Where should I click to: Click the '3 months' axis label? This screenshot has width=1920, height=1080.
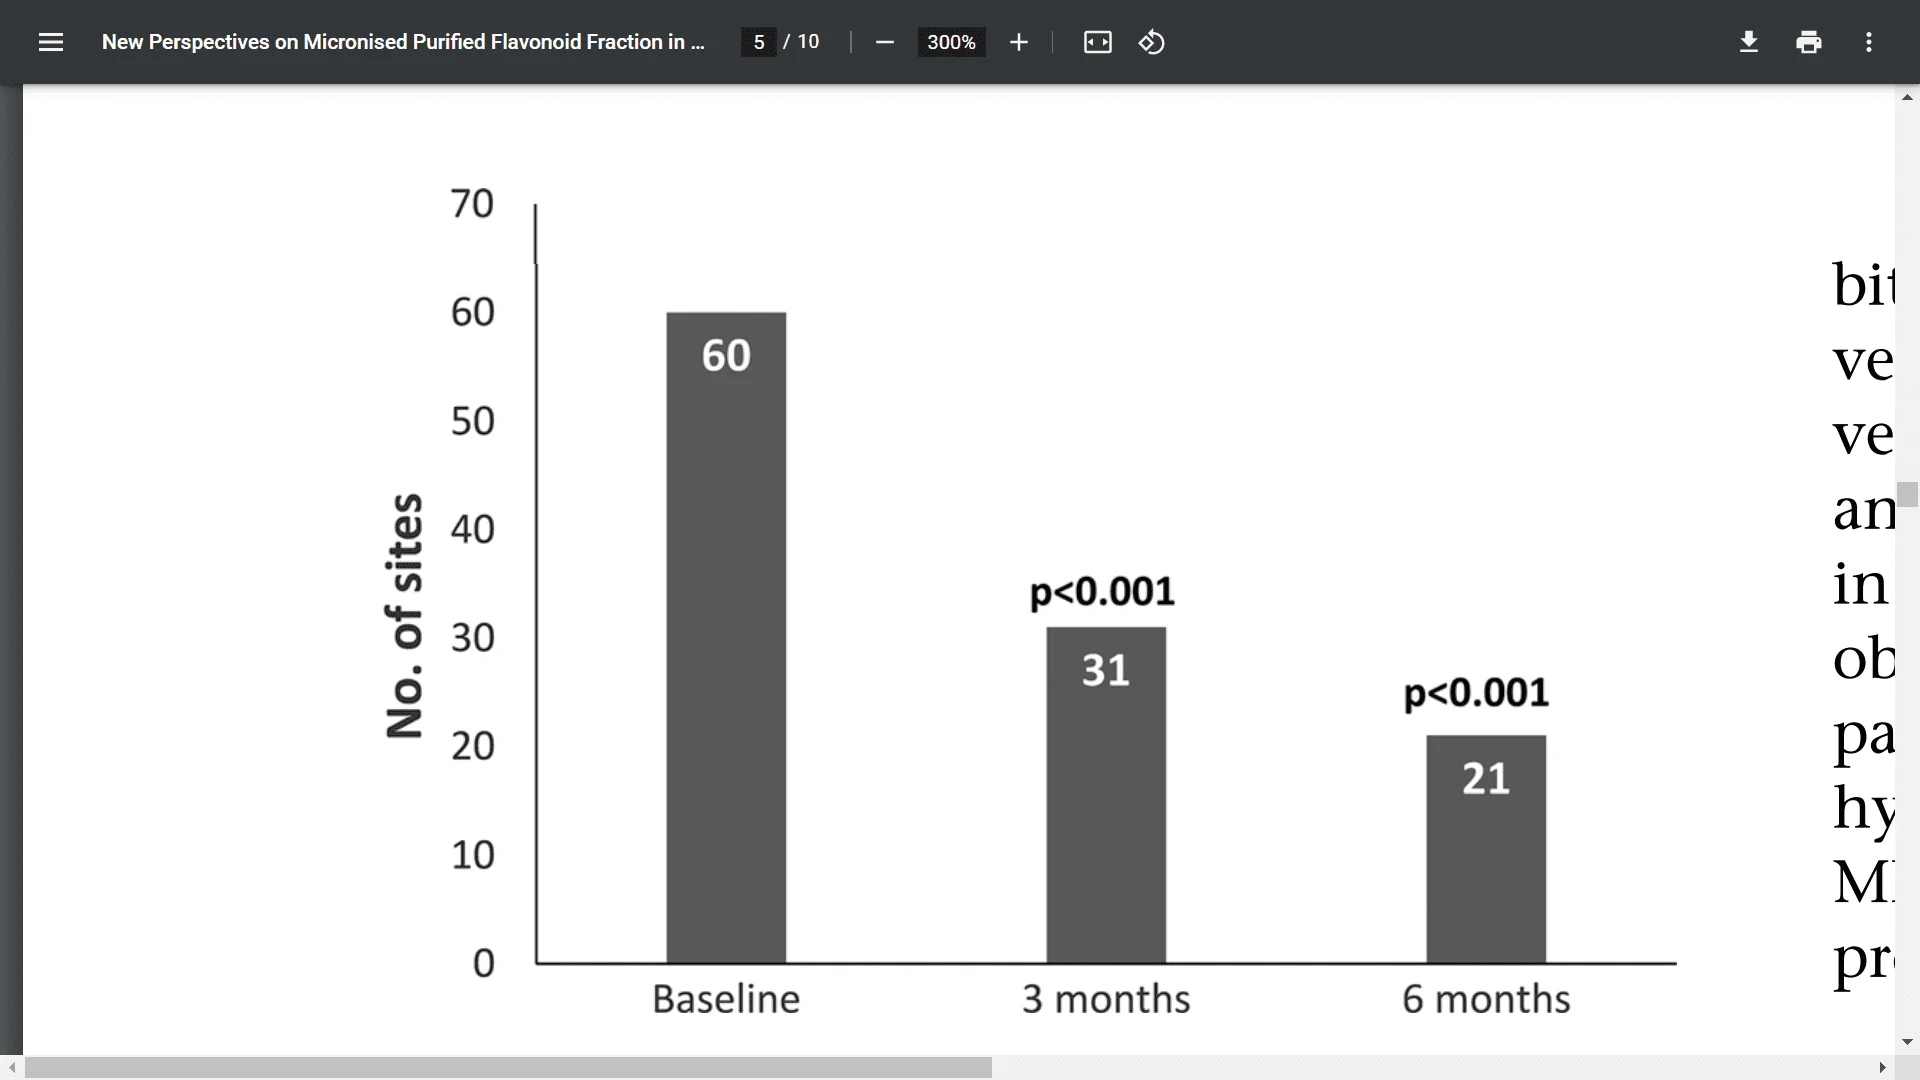tap(1106, 999)
